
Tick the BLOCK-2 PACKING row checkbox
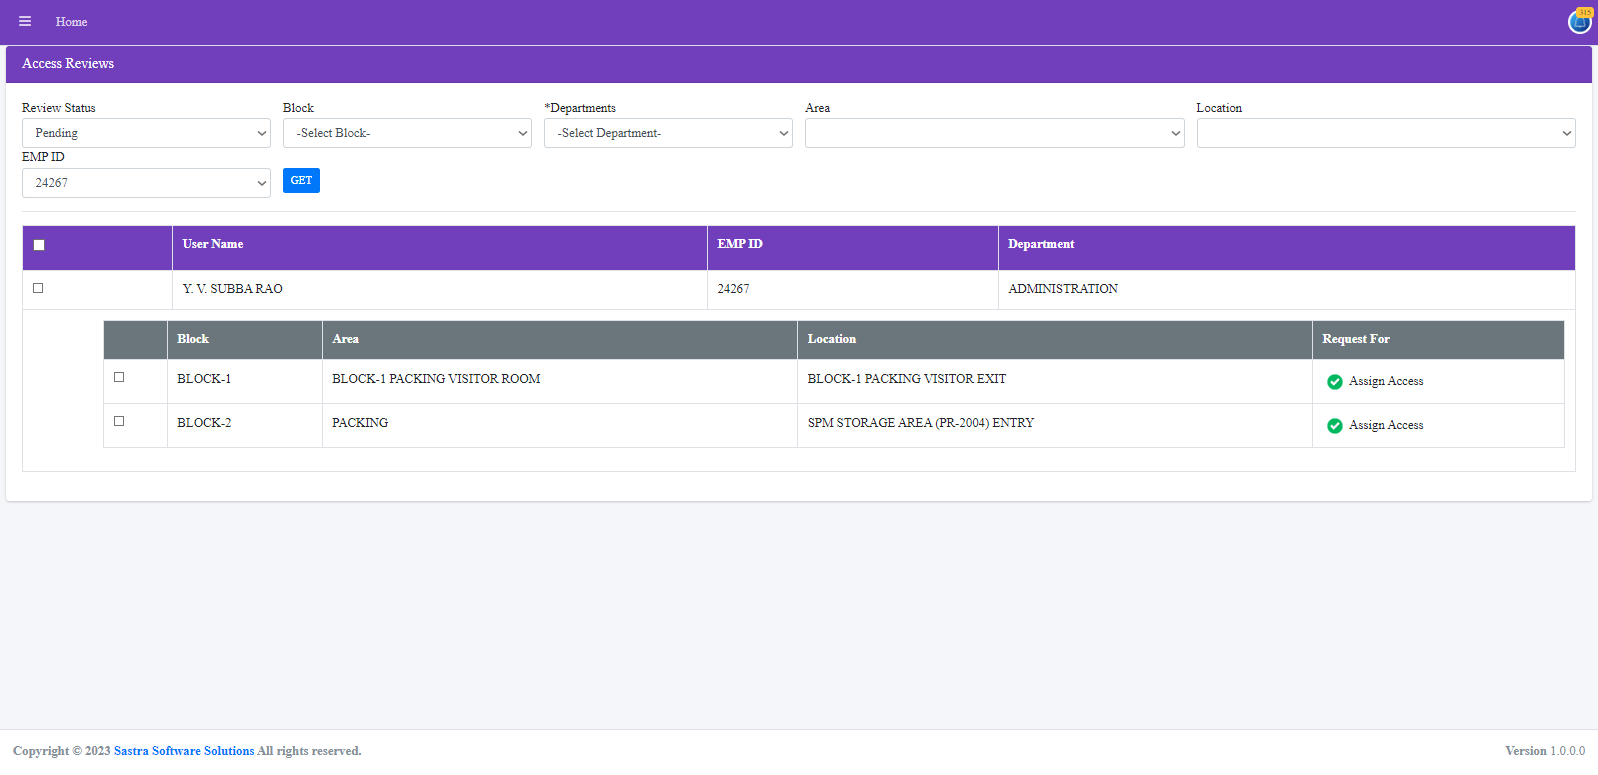[119, 421]
